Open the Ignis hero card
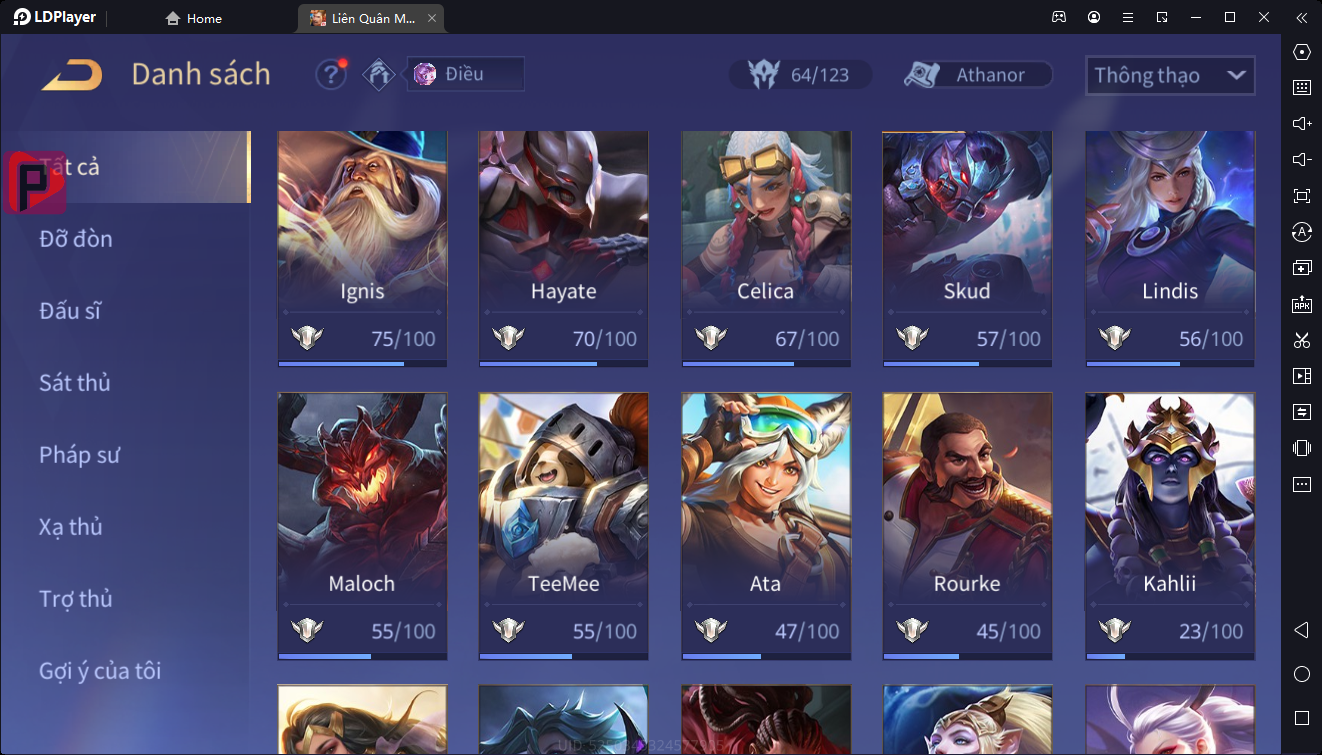 point(362,248)
